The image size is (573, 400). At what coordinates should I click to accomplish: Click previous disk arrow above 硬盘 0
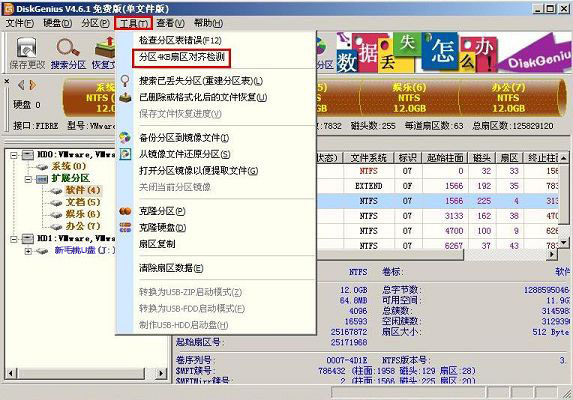21,85
